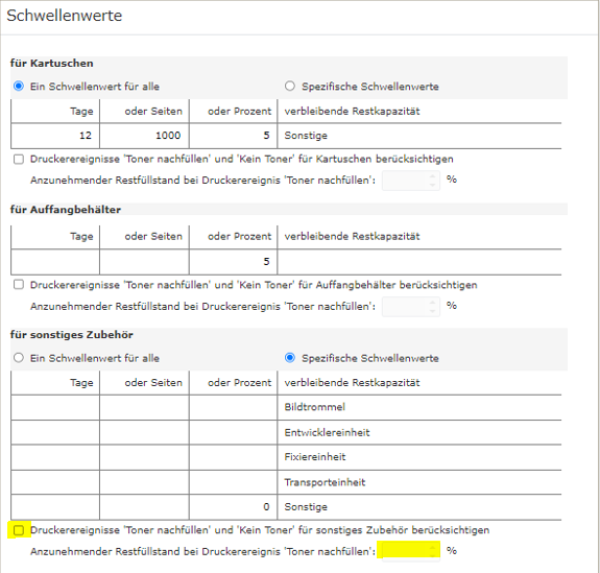Click Prozent cell for Entwicklereinheit
The width and height of the screenshot is (600, 573).
[x=233, y=433]
